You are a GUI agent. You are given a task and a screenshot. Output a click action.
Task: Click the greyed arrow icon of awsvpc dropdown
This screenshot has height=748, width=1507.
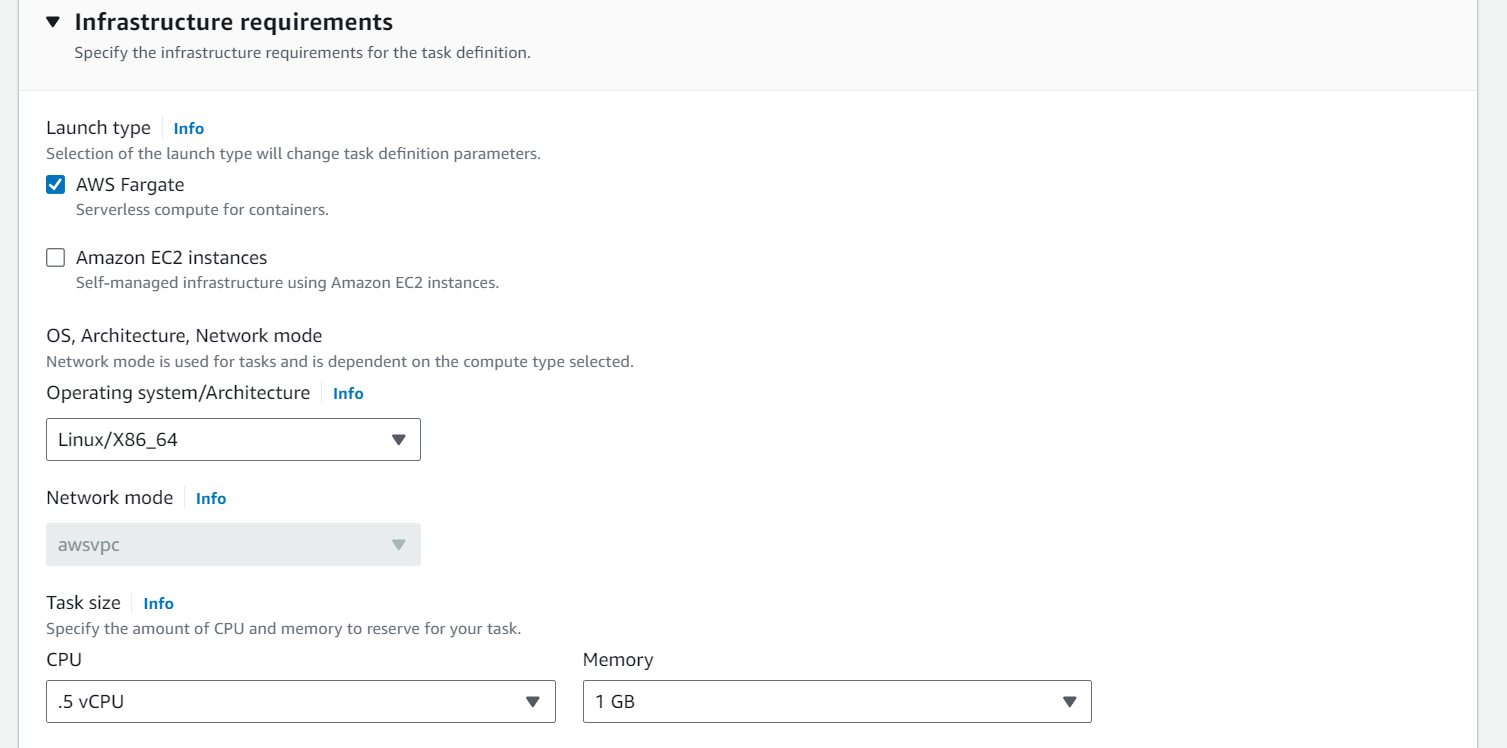(x=398, y=545)
